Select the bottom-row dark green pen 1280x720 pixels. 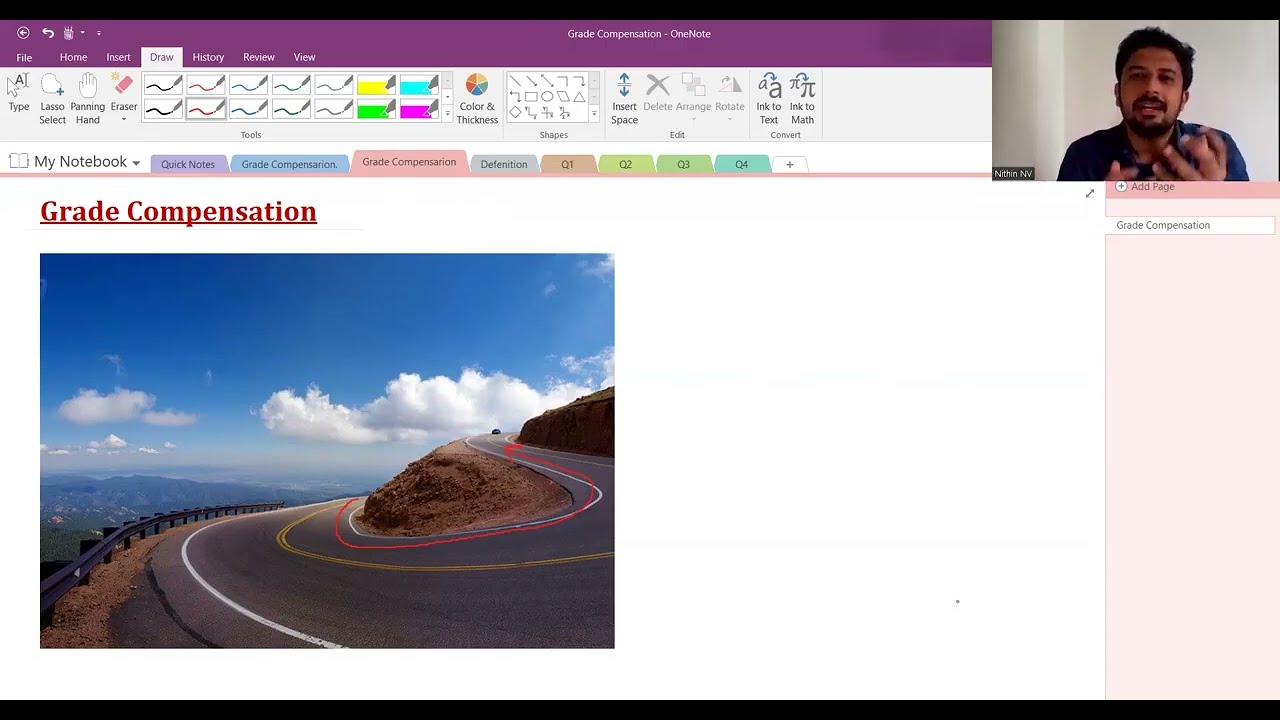(291, 109)
